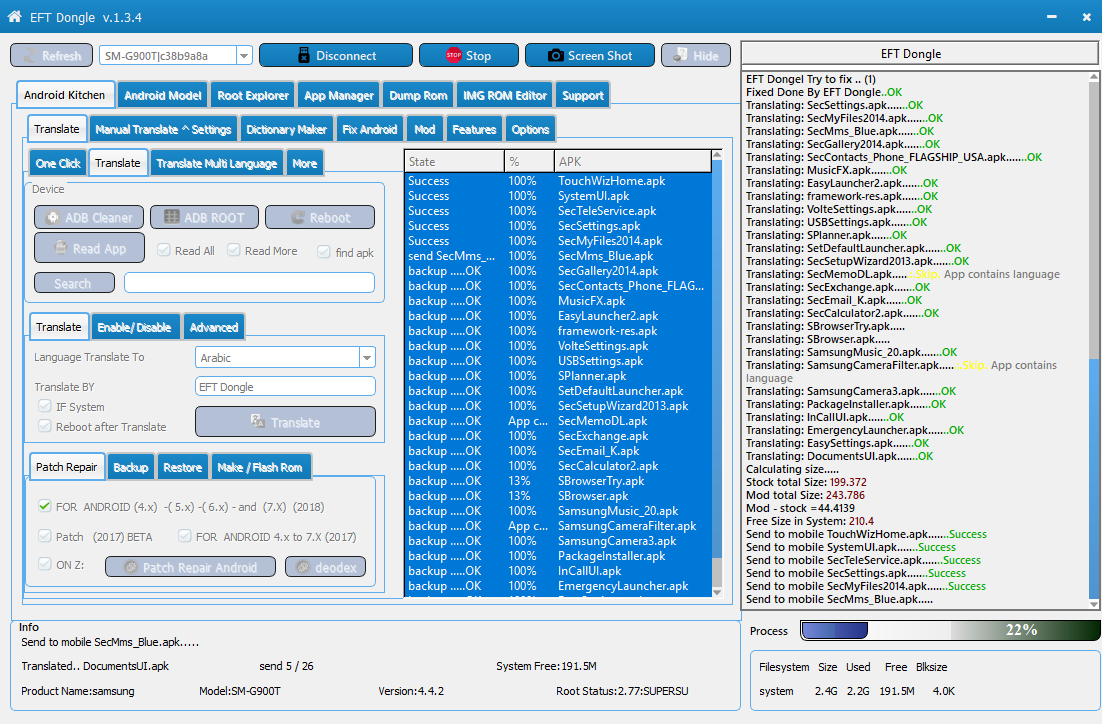Select the framework-res.apk row
Viewport: 1102px width, 724px height.
click(559, 331)
